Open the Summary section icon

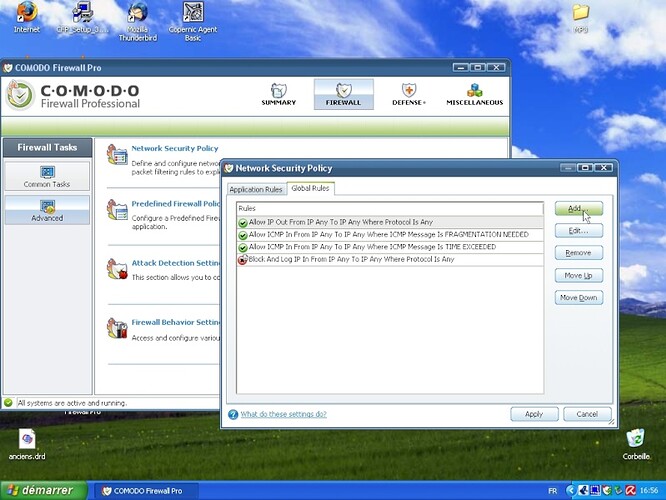279,94
